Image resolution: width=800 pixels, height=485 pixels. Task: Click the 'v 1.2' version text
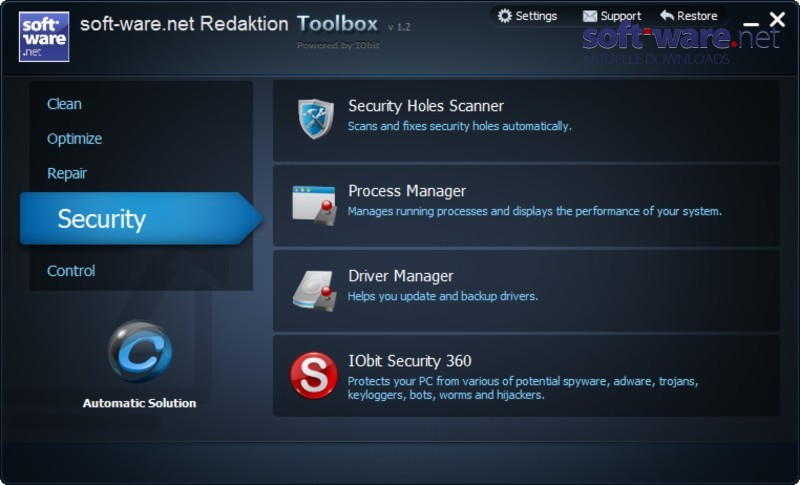click(x=399, y=27)
